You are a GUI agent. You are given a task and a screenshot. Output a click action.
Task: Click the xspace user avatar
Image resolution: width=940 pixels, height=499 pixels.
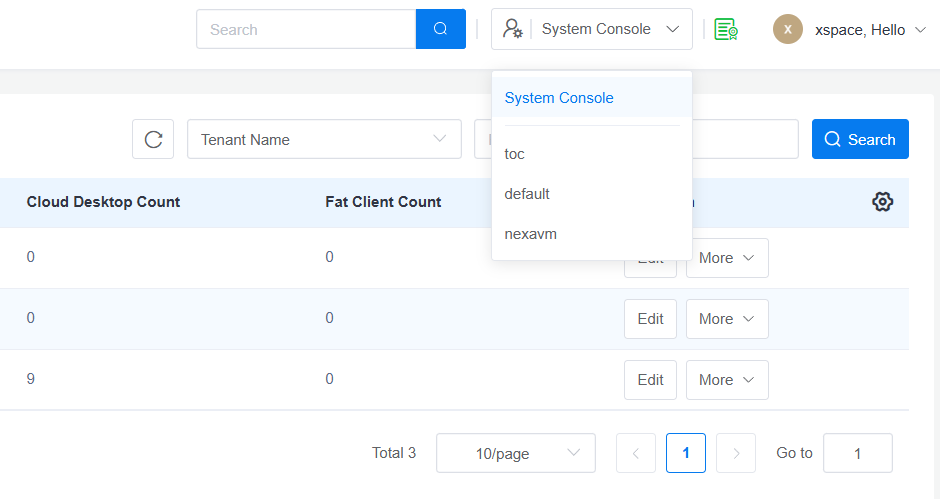[x=787, y=30]
